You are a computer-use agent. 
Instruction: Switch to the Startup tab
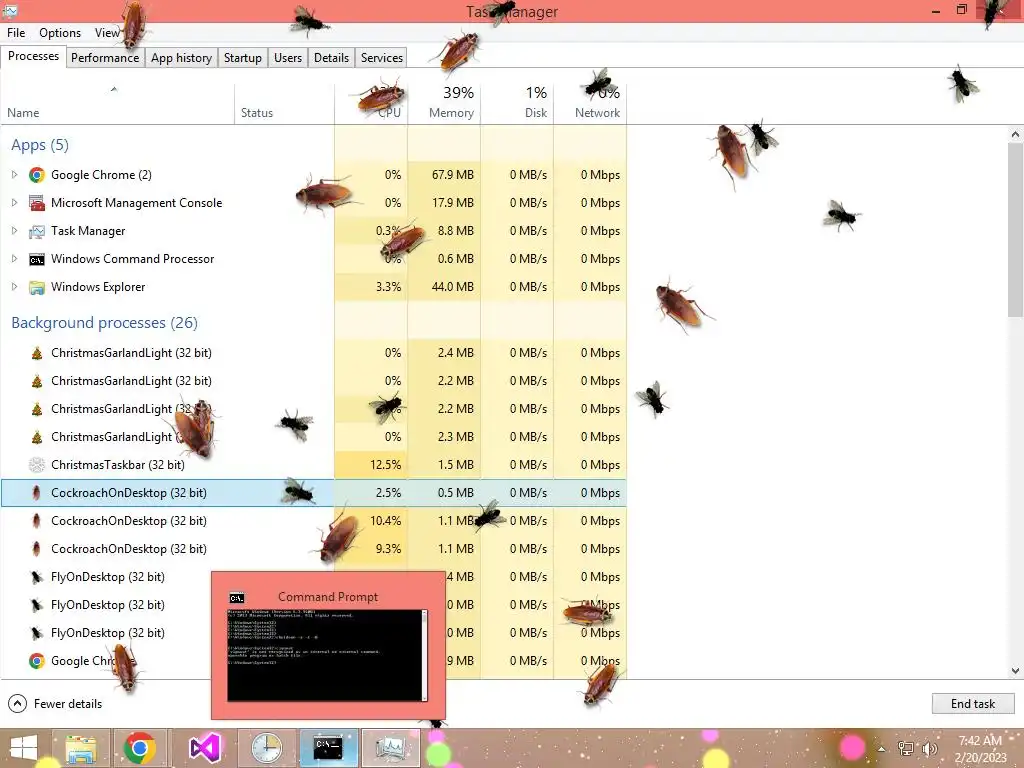click(x=243, y=57)
